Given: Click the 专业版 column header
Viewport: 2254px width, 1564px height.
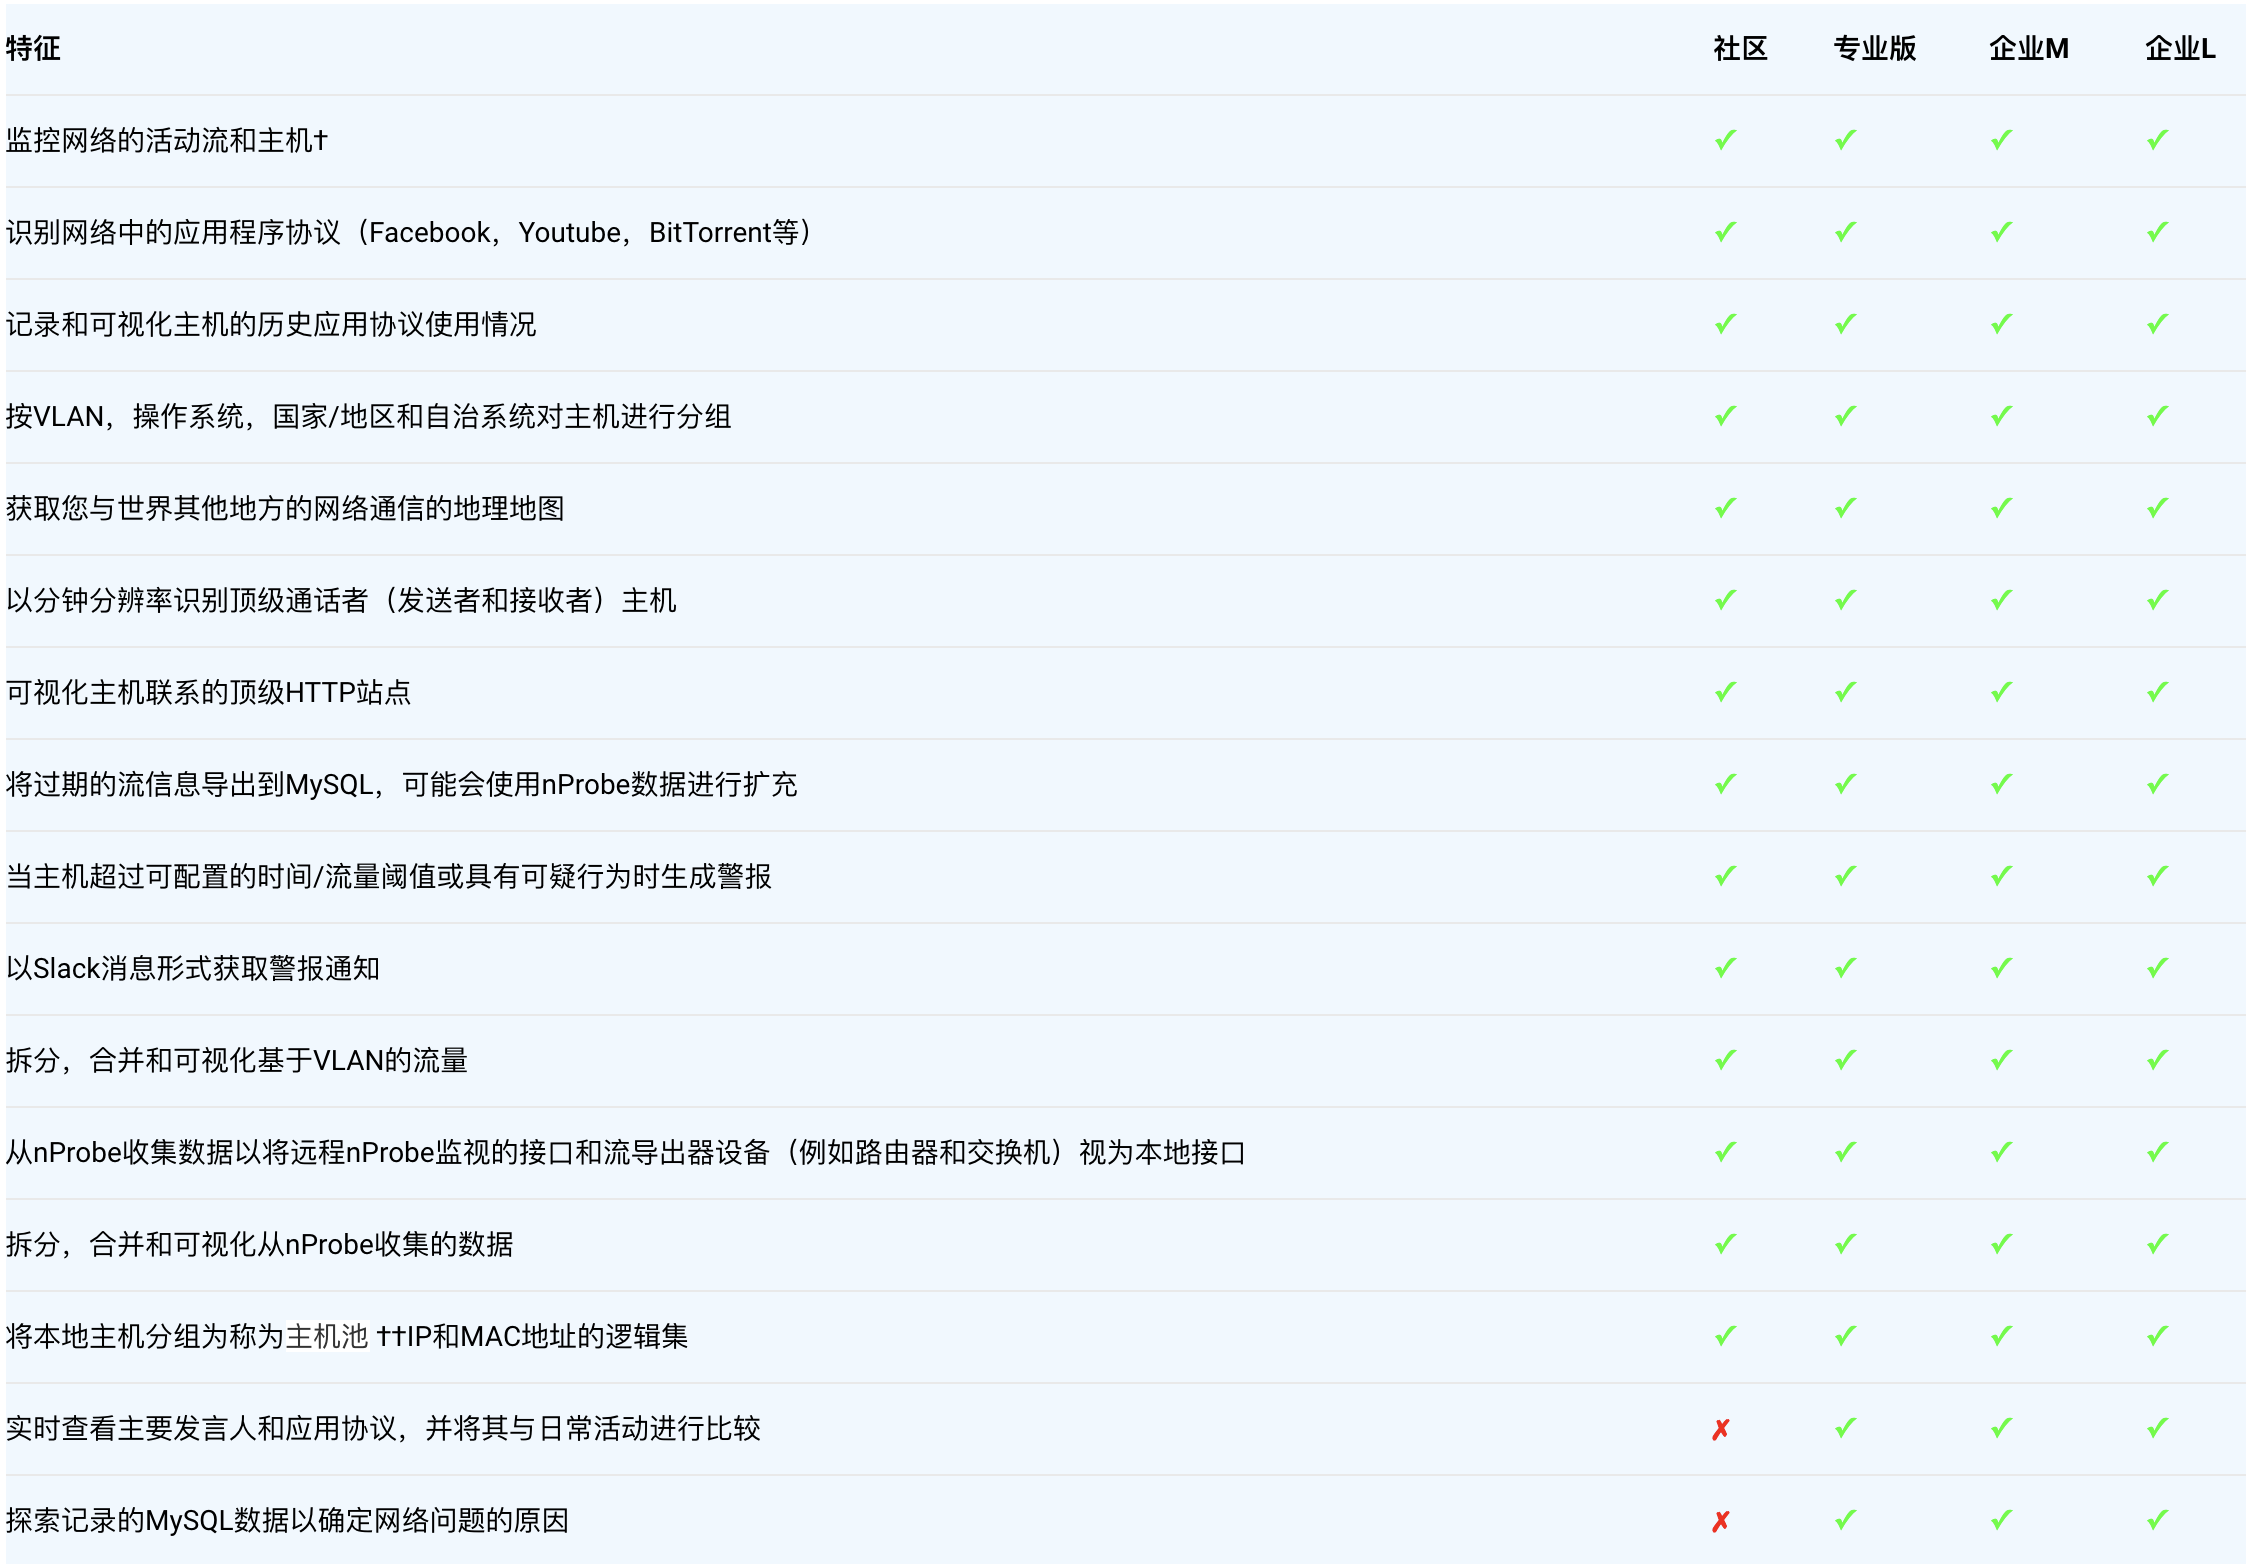Looking at the screenshot, I should coord(1874,48).
